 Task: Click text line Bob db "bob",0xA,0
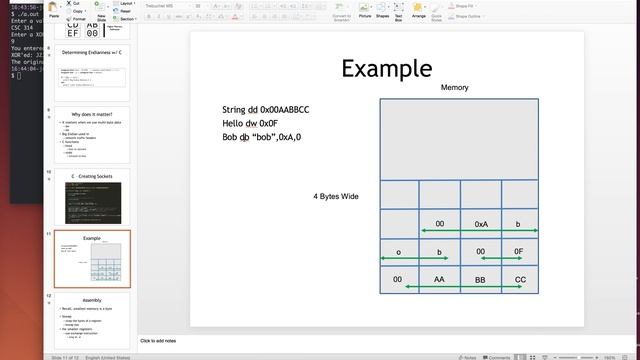262,137
